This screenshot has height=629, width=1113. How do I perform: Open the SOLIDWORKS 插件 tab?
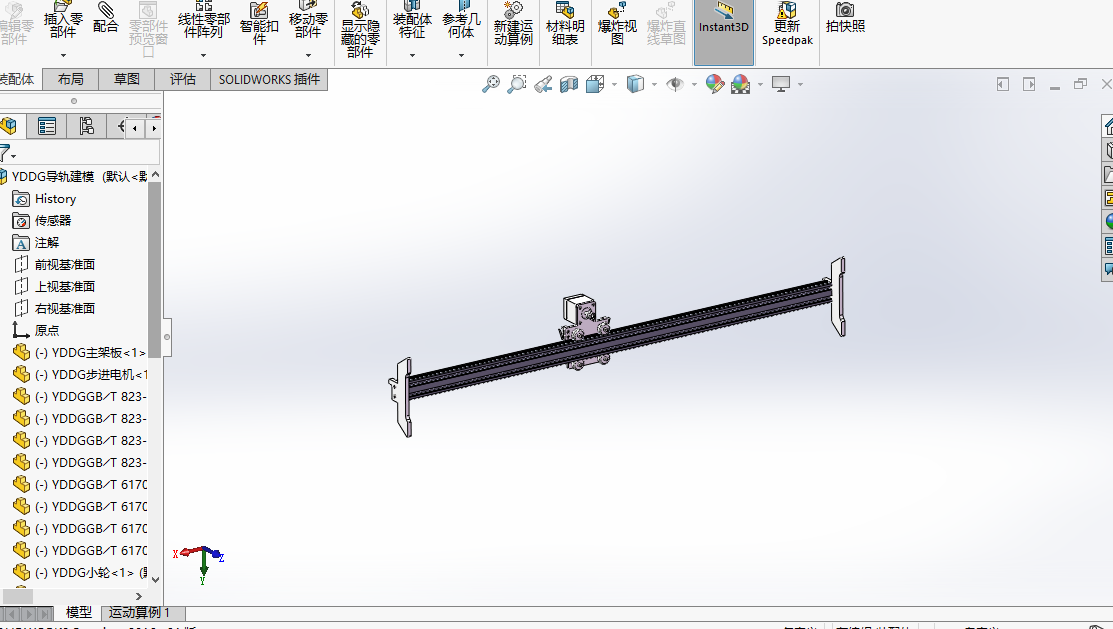click(269, 80)
